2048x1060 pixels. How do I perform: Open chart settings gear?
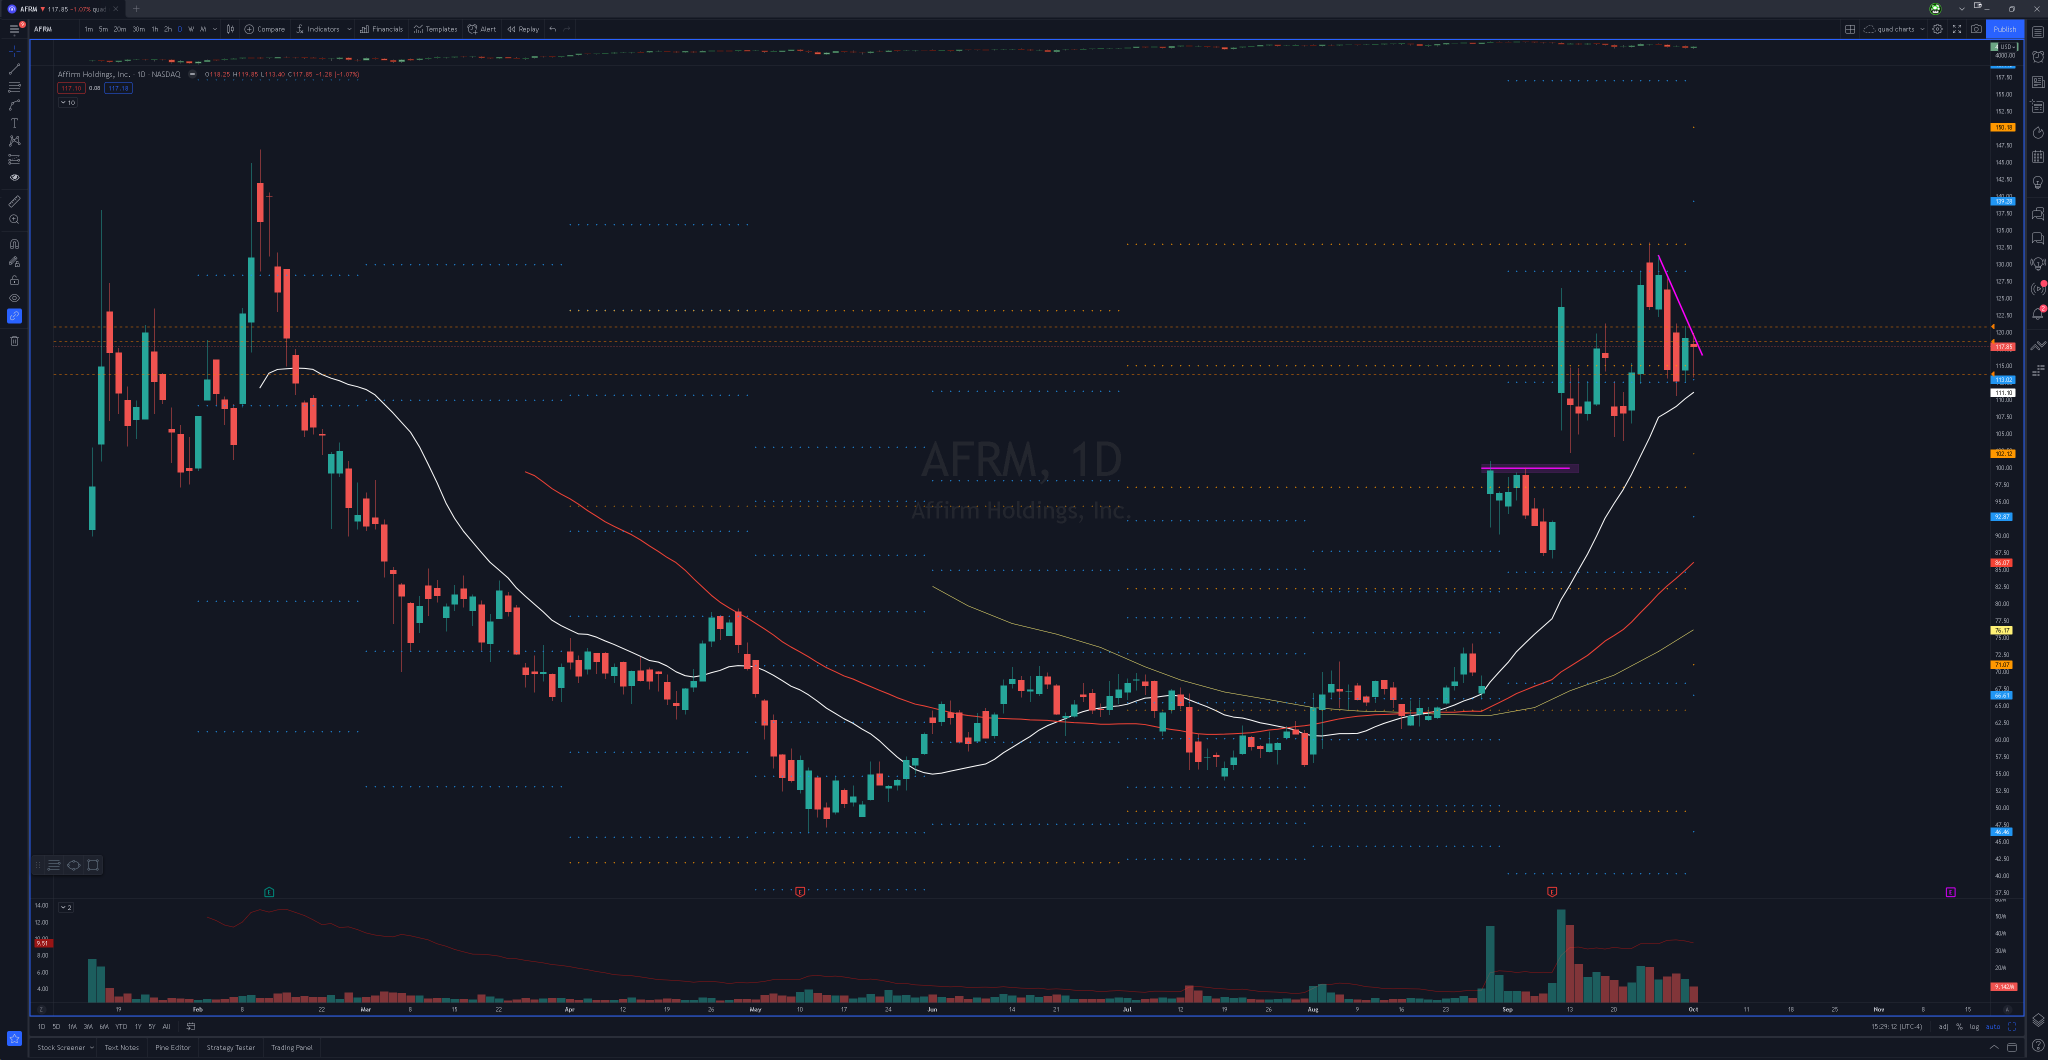1937,29
